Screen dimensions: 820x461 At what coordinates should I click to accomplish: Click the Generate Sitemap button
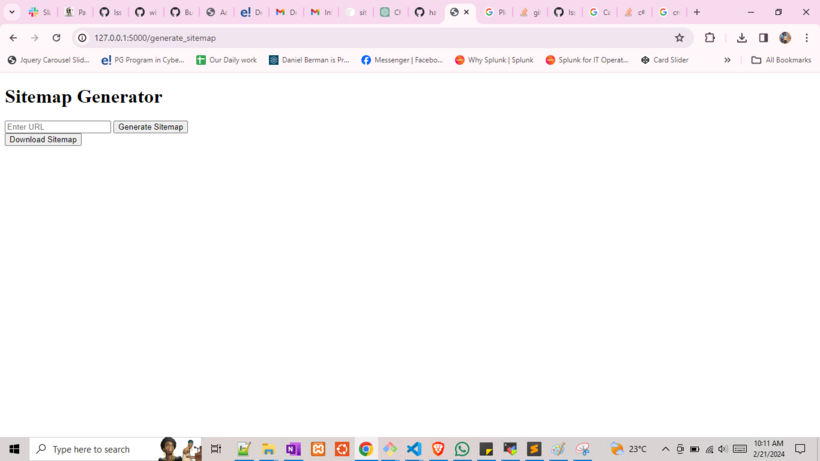(x=150, y=127)
